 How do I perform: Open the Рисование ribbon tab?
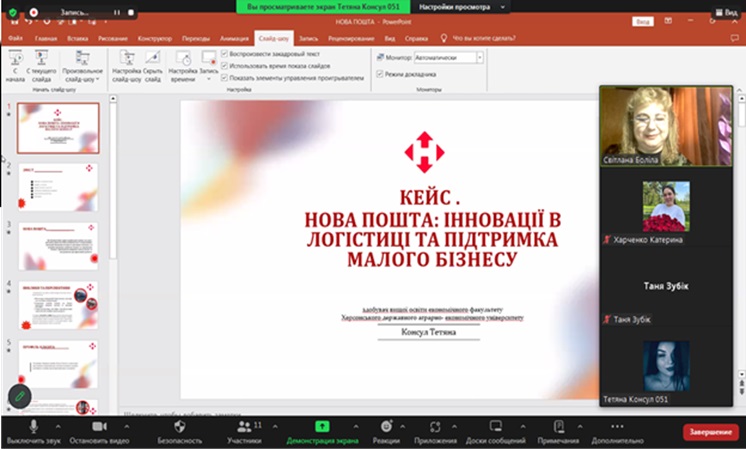coord(113,39)
